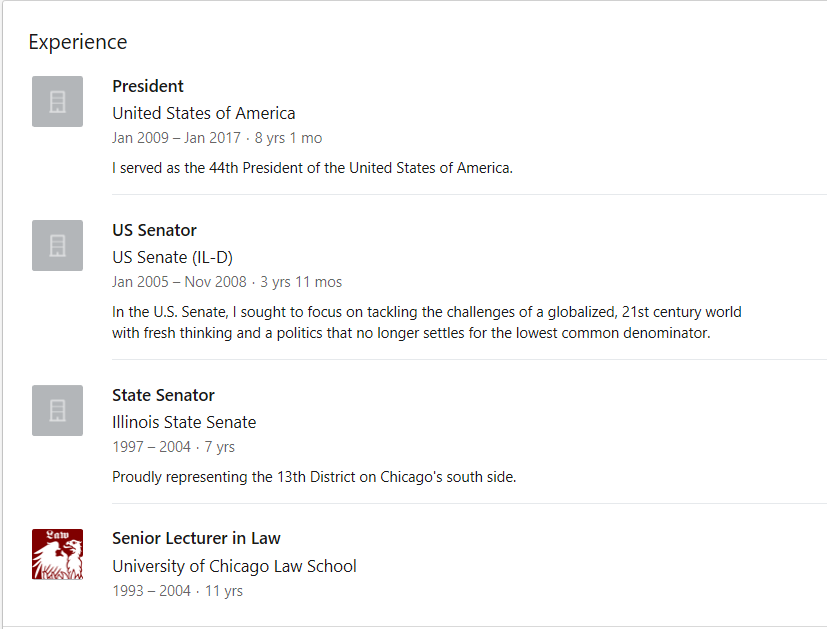827x629 pixels.
Task: Click the Jan 2005 – Nov 2008 date range
Action: pos(179,282)
